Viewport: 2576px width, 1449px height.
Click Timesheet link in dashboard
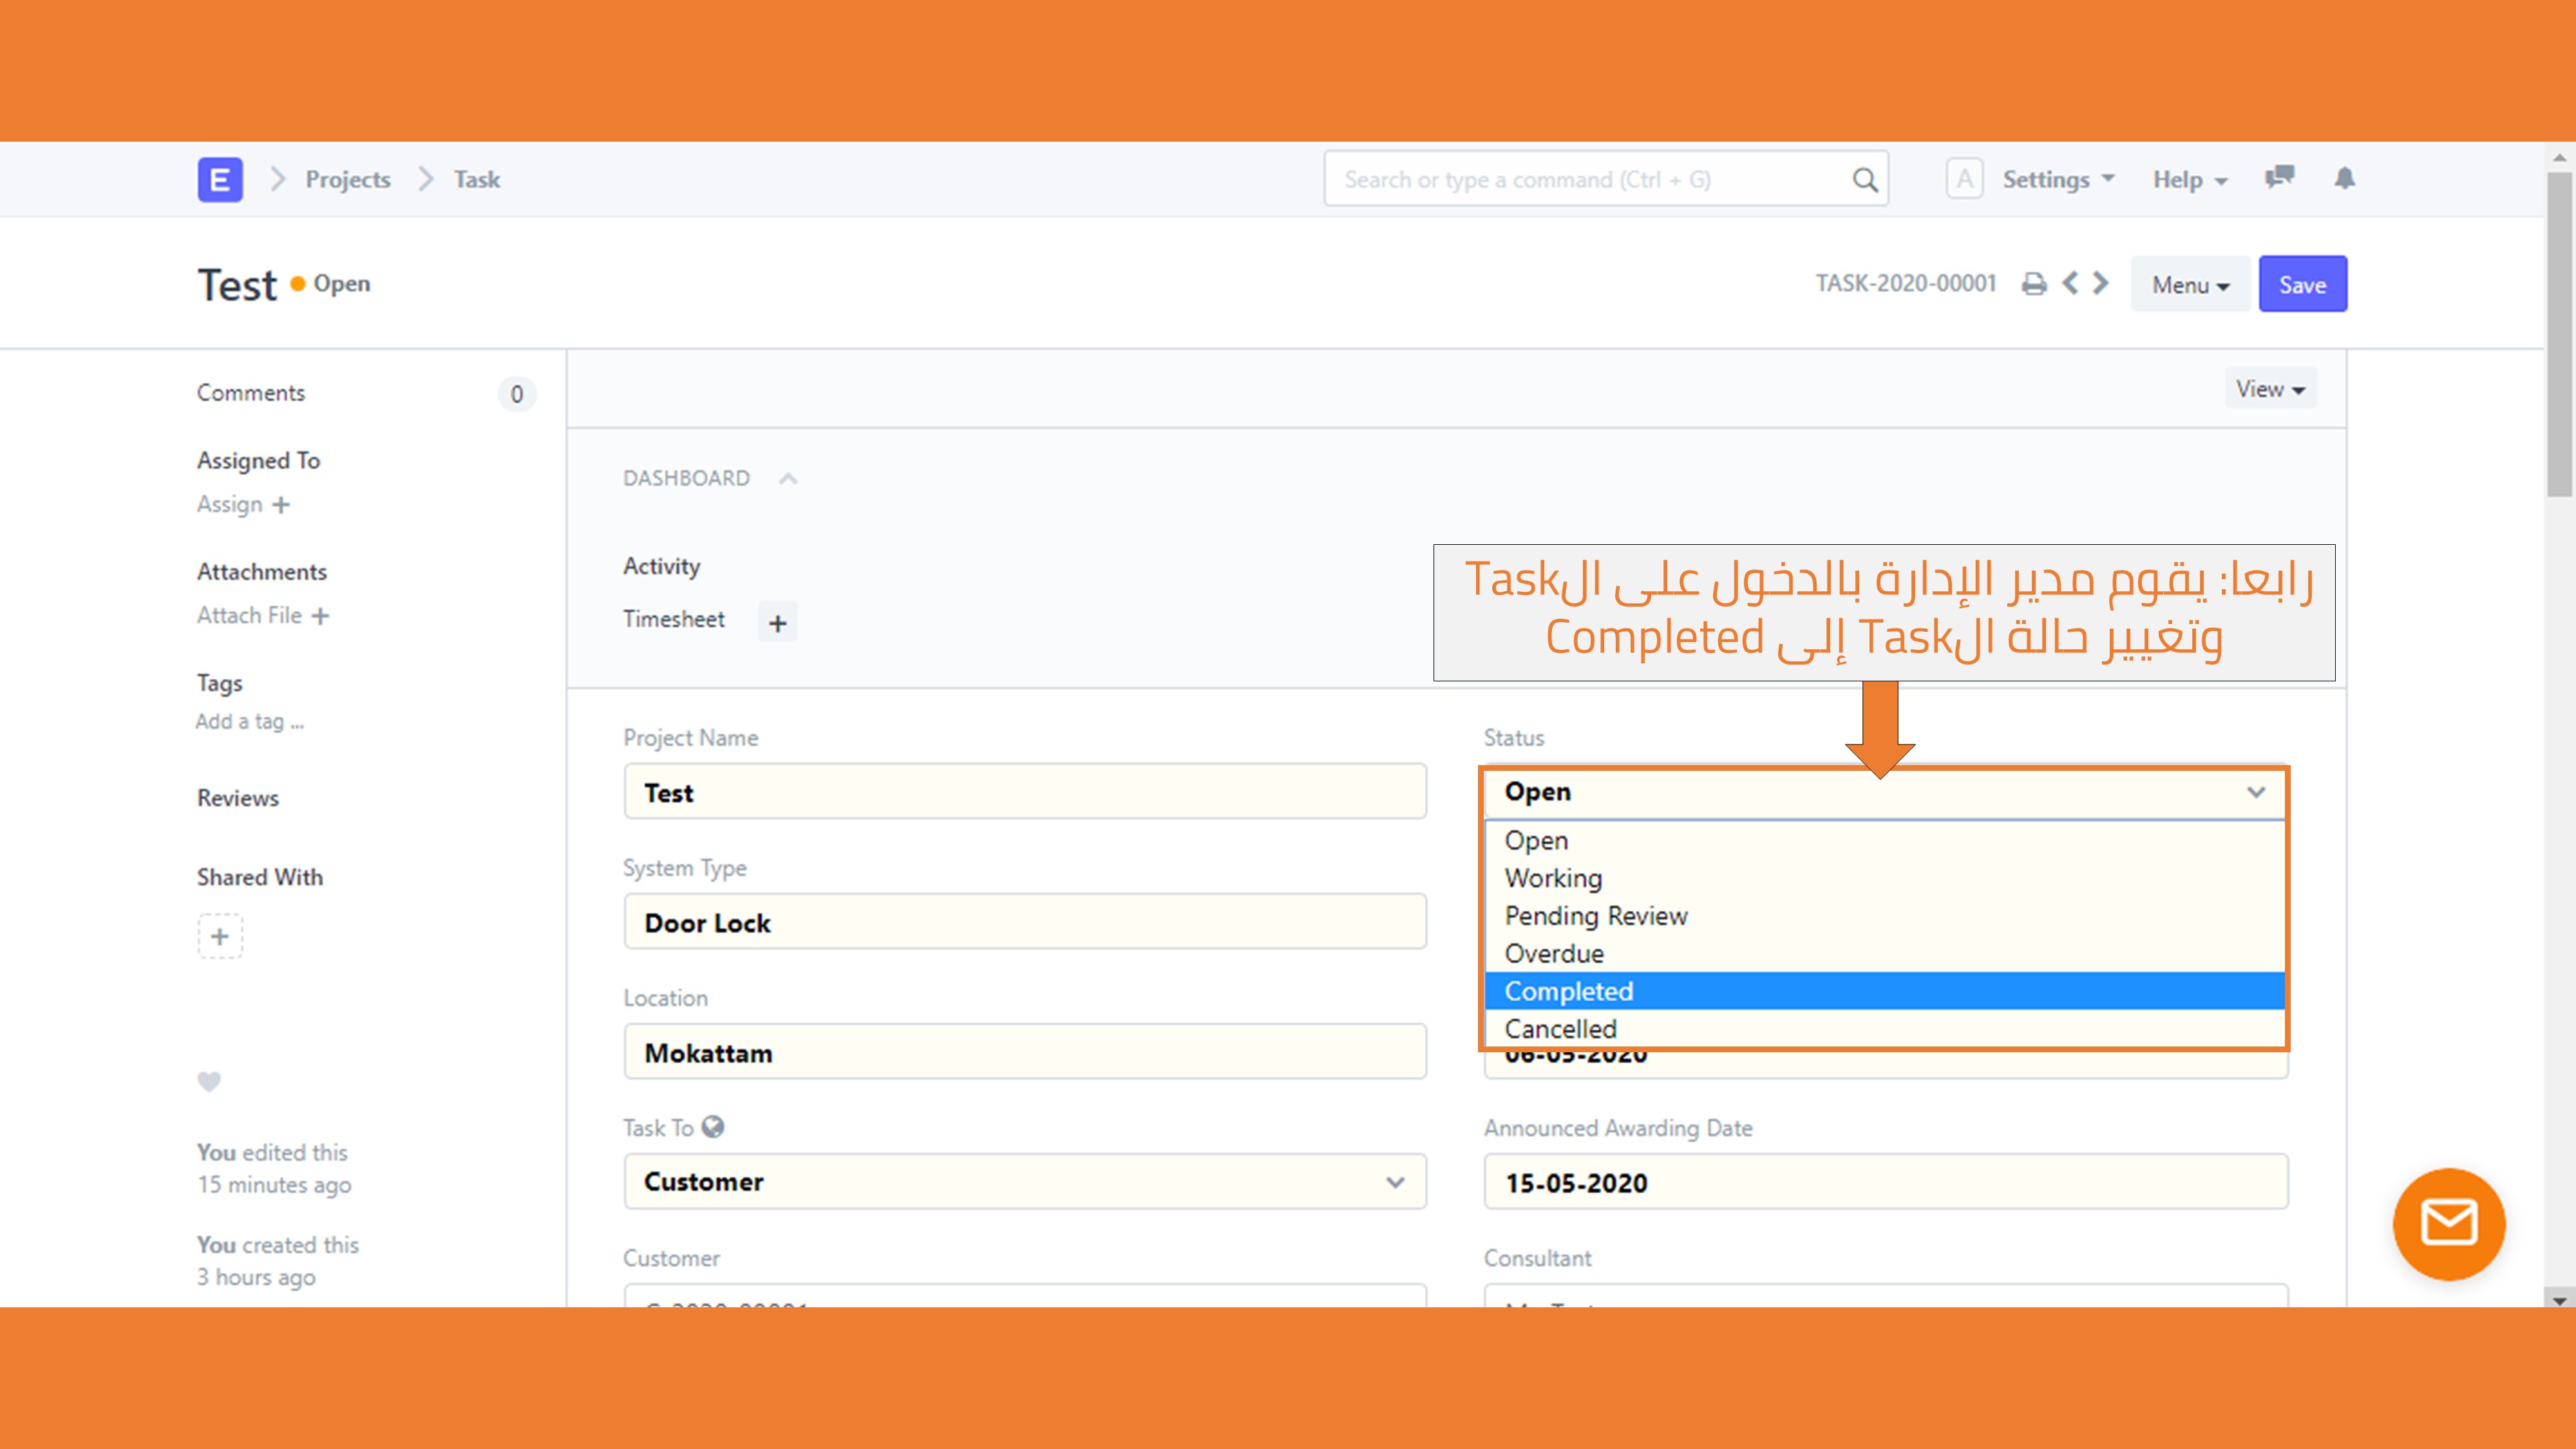[x=674, y=619]
